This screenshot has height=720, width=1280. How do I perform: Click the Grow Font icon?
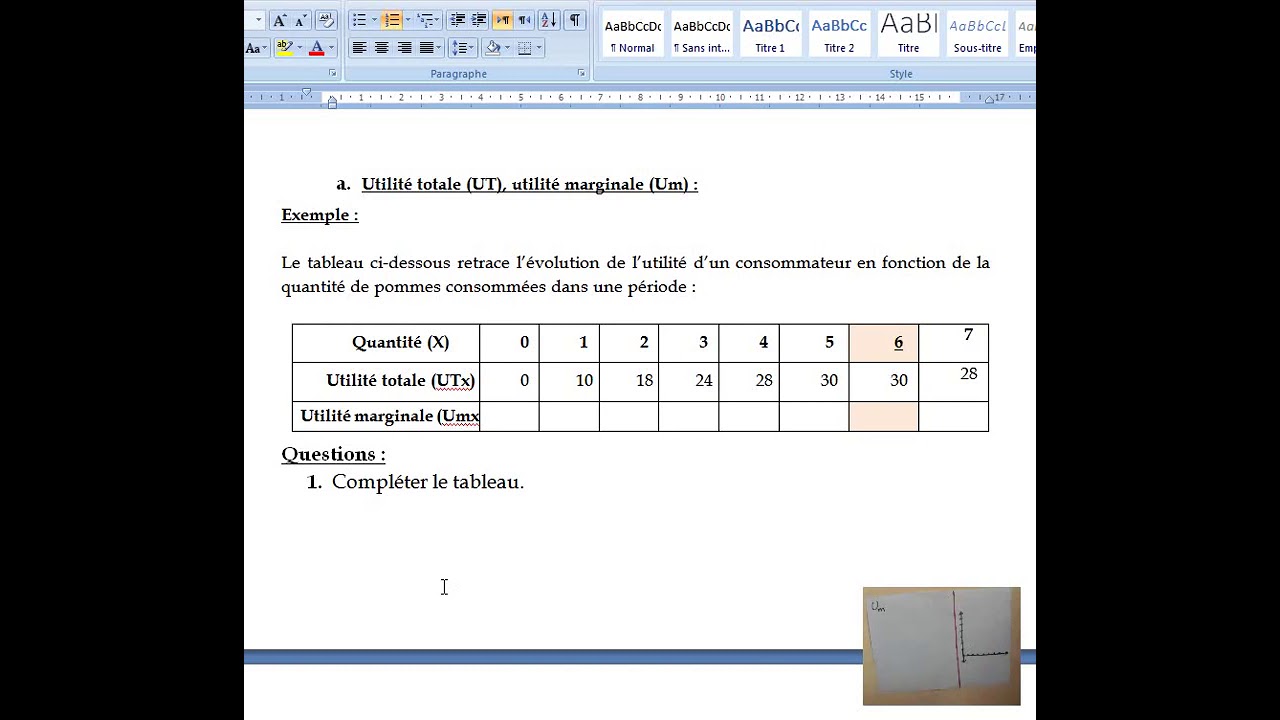(279, 20)
